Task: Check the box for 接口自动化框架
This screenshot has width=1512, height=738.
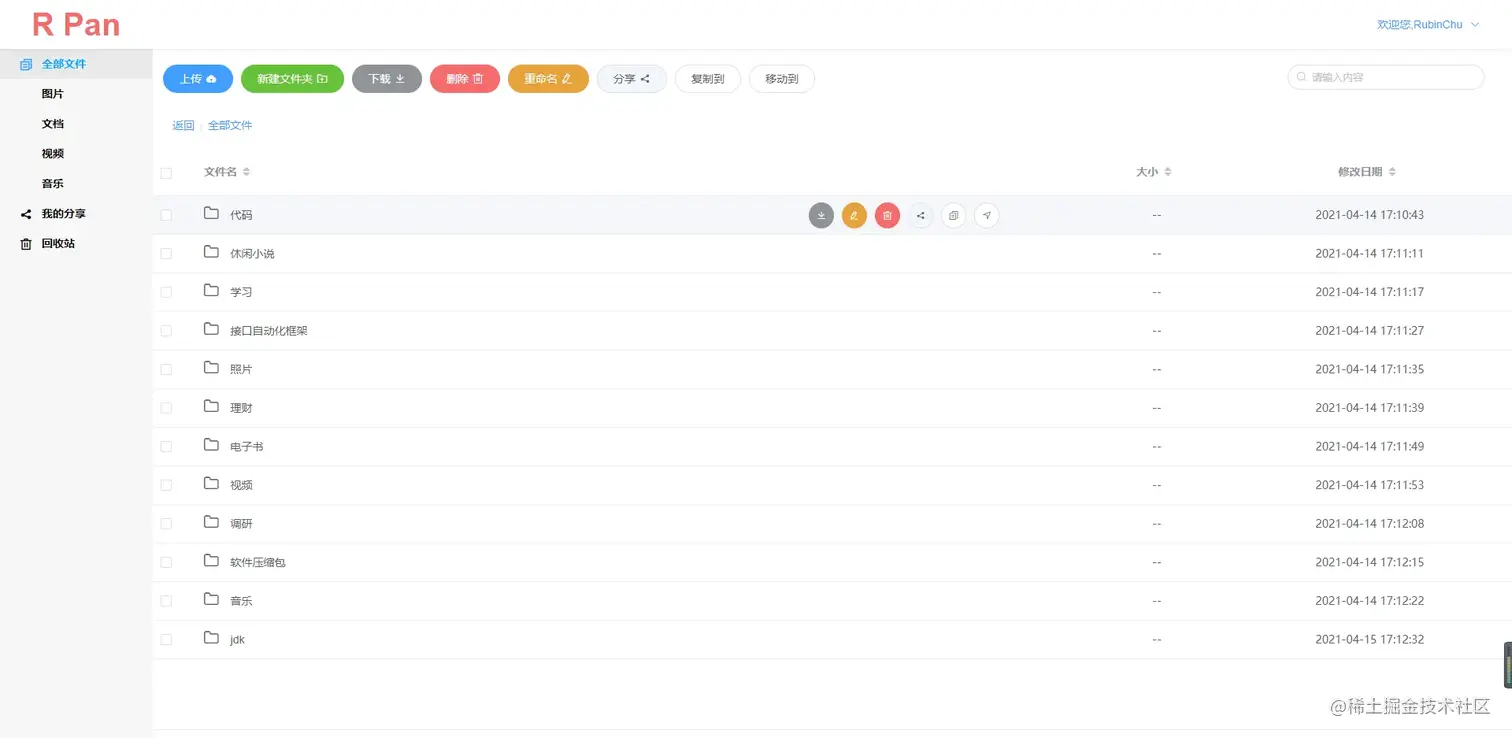Action: point(166,331)
